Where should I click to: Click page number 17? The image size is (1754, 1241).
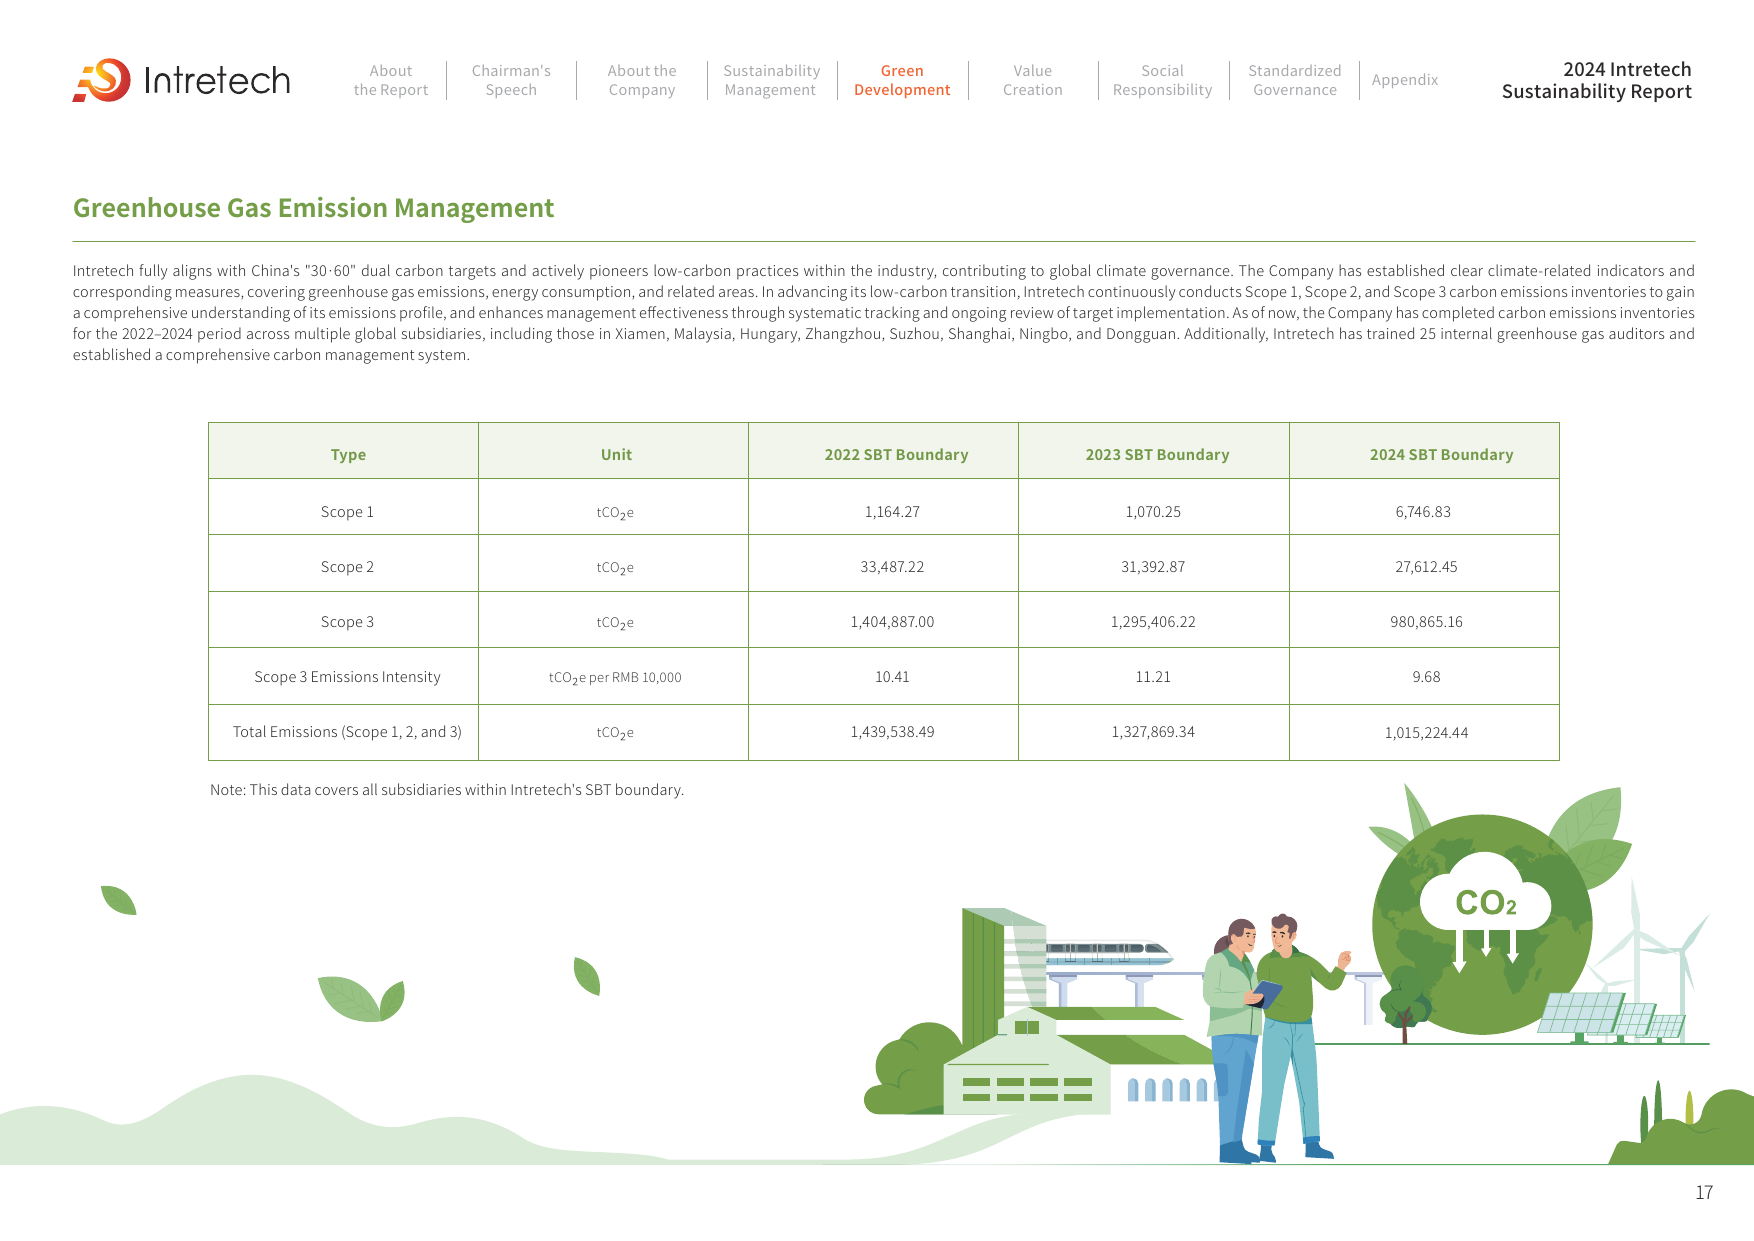pyautogui.click(x=1704, y=1192)
